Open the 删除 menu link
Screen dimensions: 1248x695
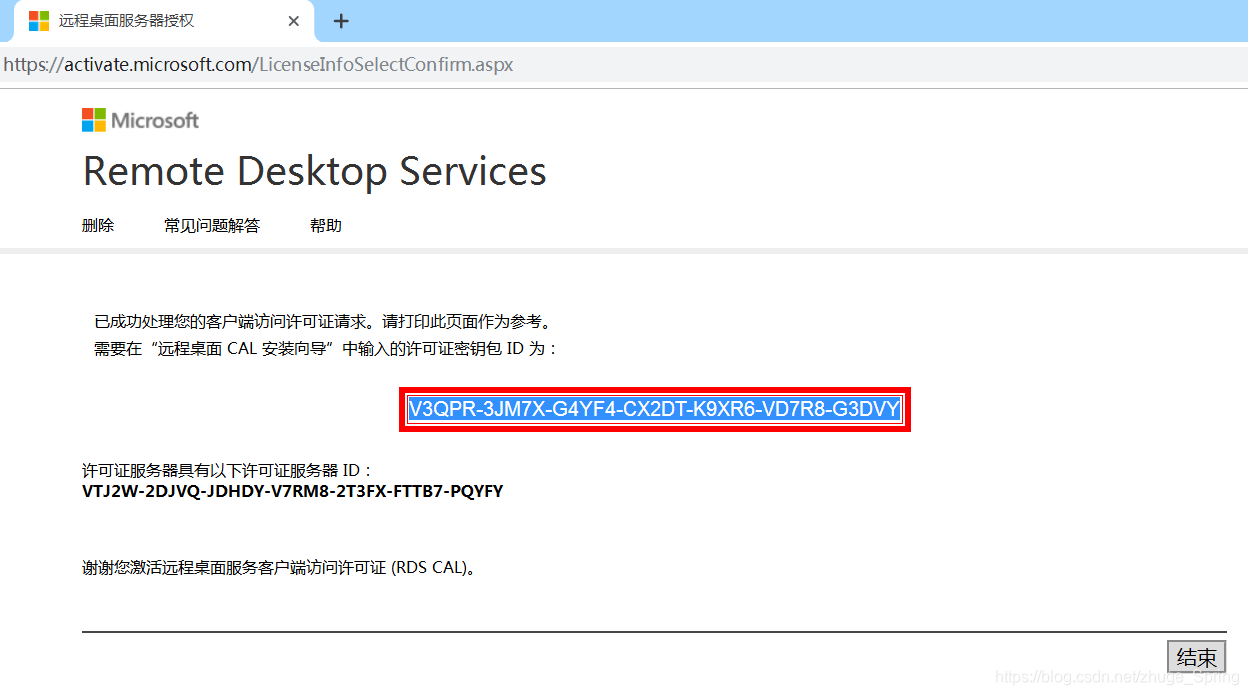point(98,226)
